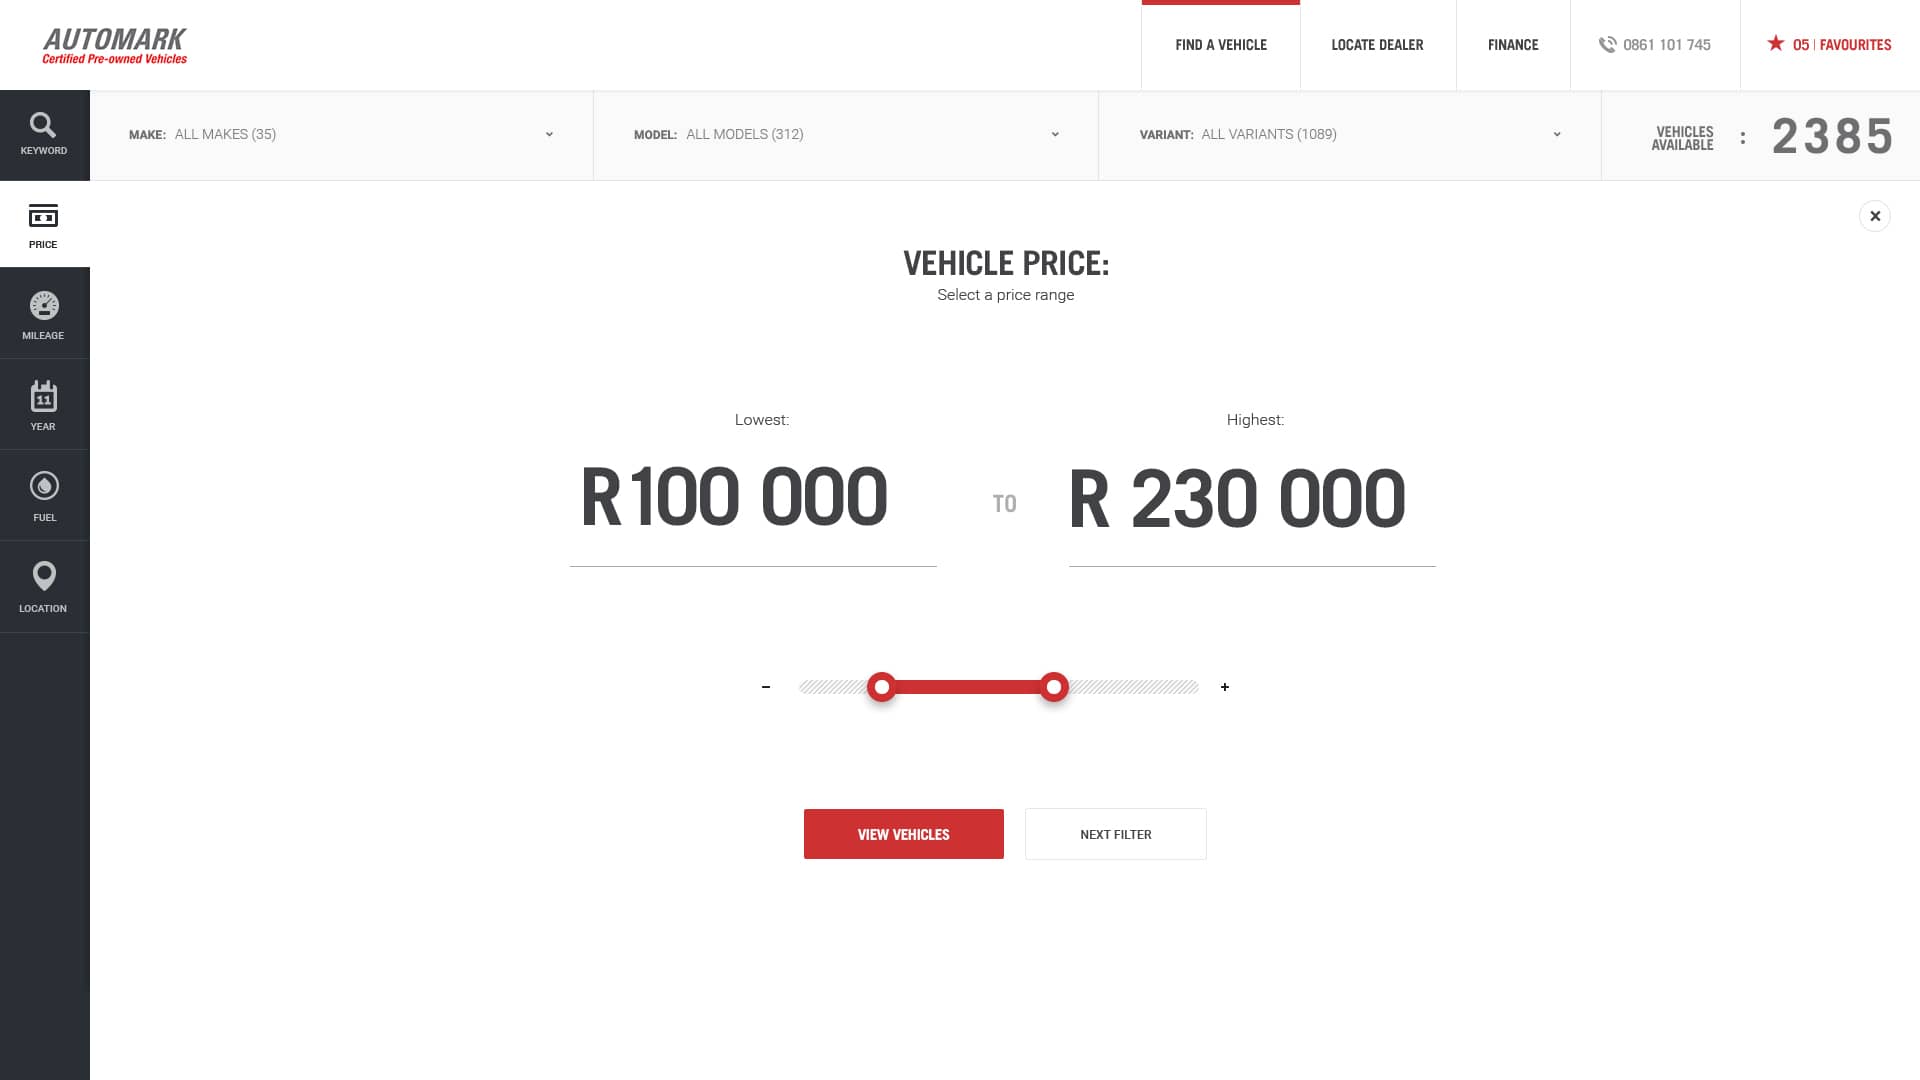Expand the ALL MAKES dropdown
The height and width of the screenshot is (1080, 1920).
[x=548, y=134]
